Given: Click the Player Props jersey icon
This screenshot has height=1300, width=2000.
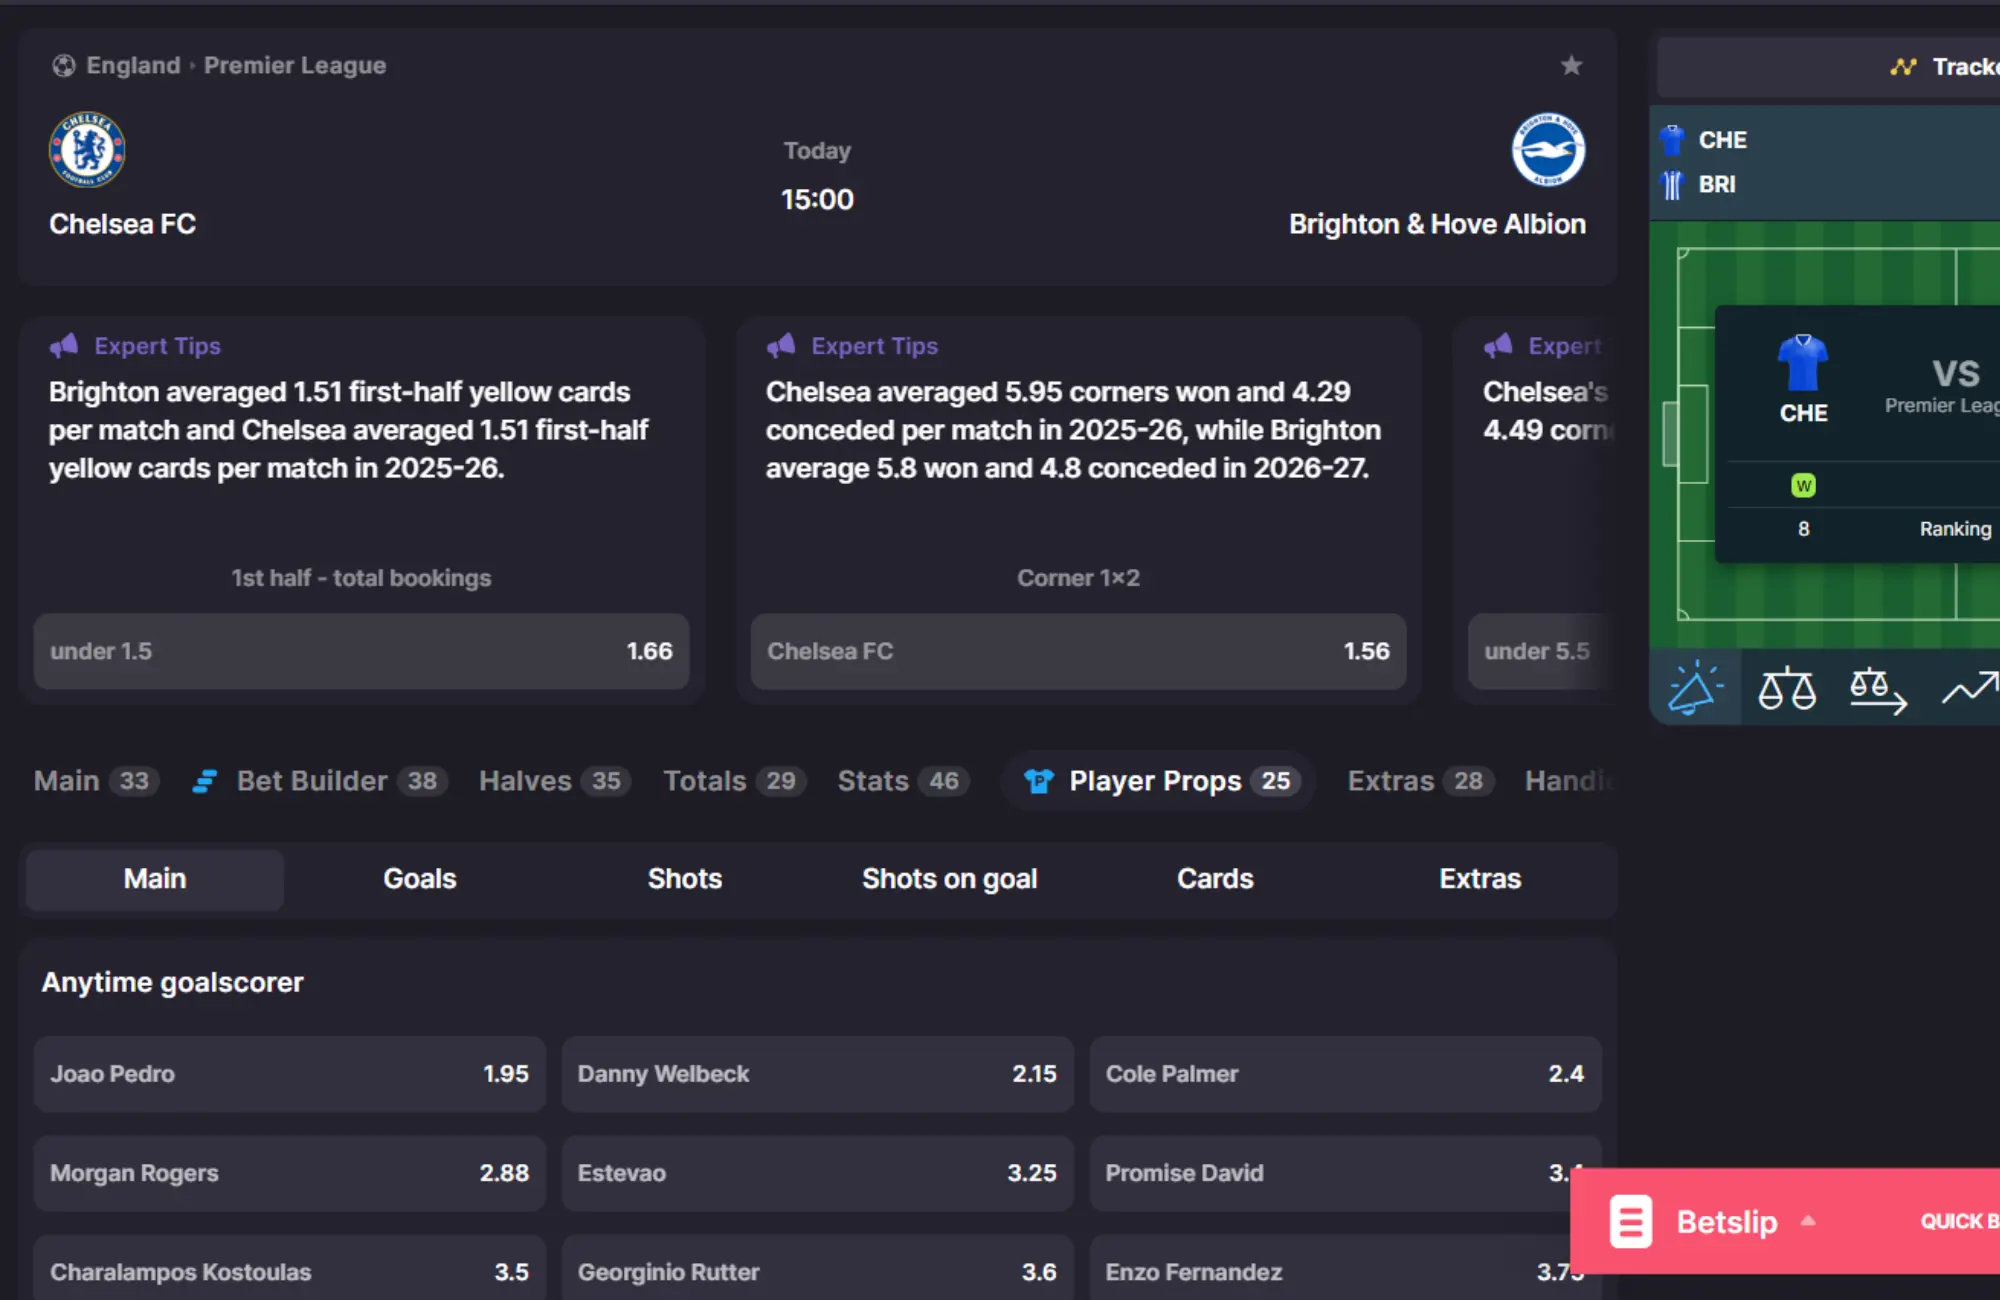Looking at the screenshot, I should 1039,781.
